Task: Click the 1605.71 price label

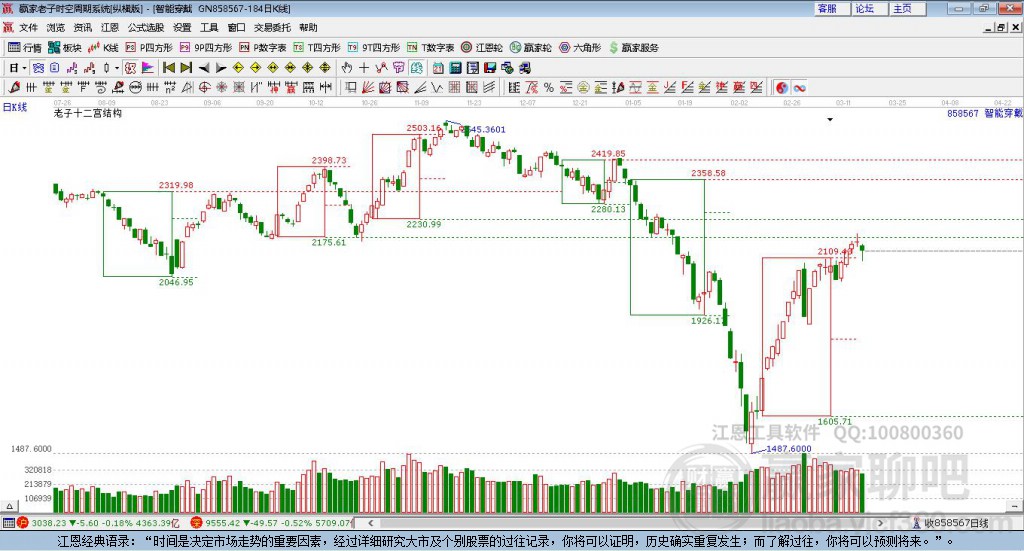Action: (x=835, y=422)
